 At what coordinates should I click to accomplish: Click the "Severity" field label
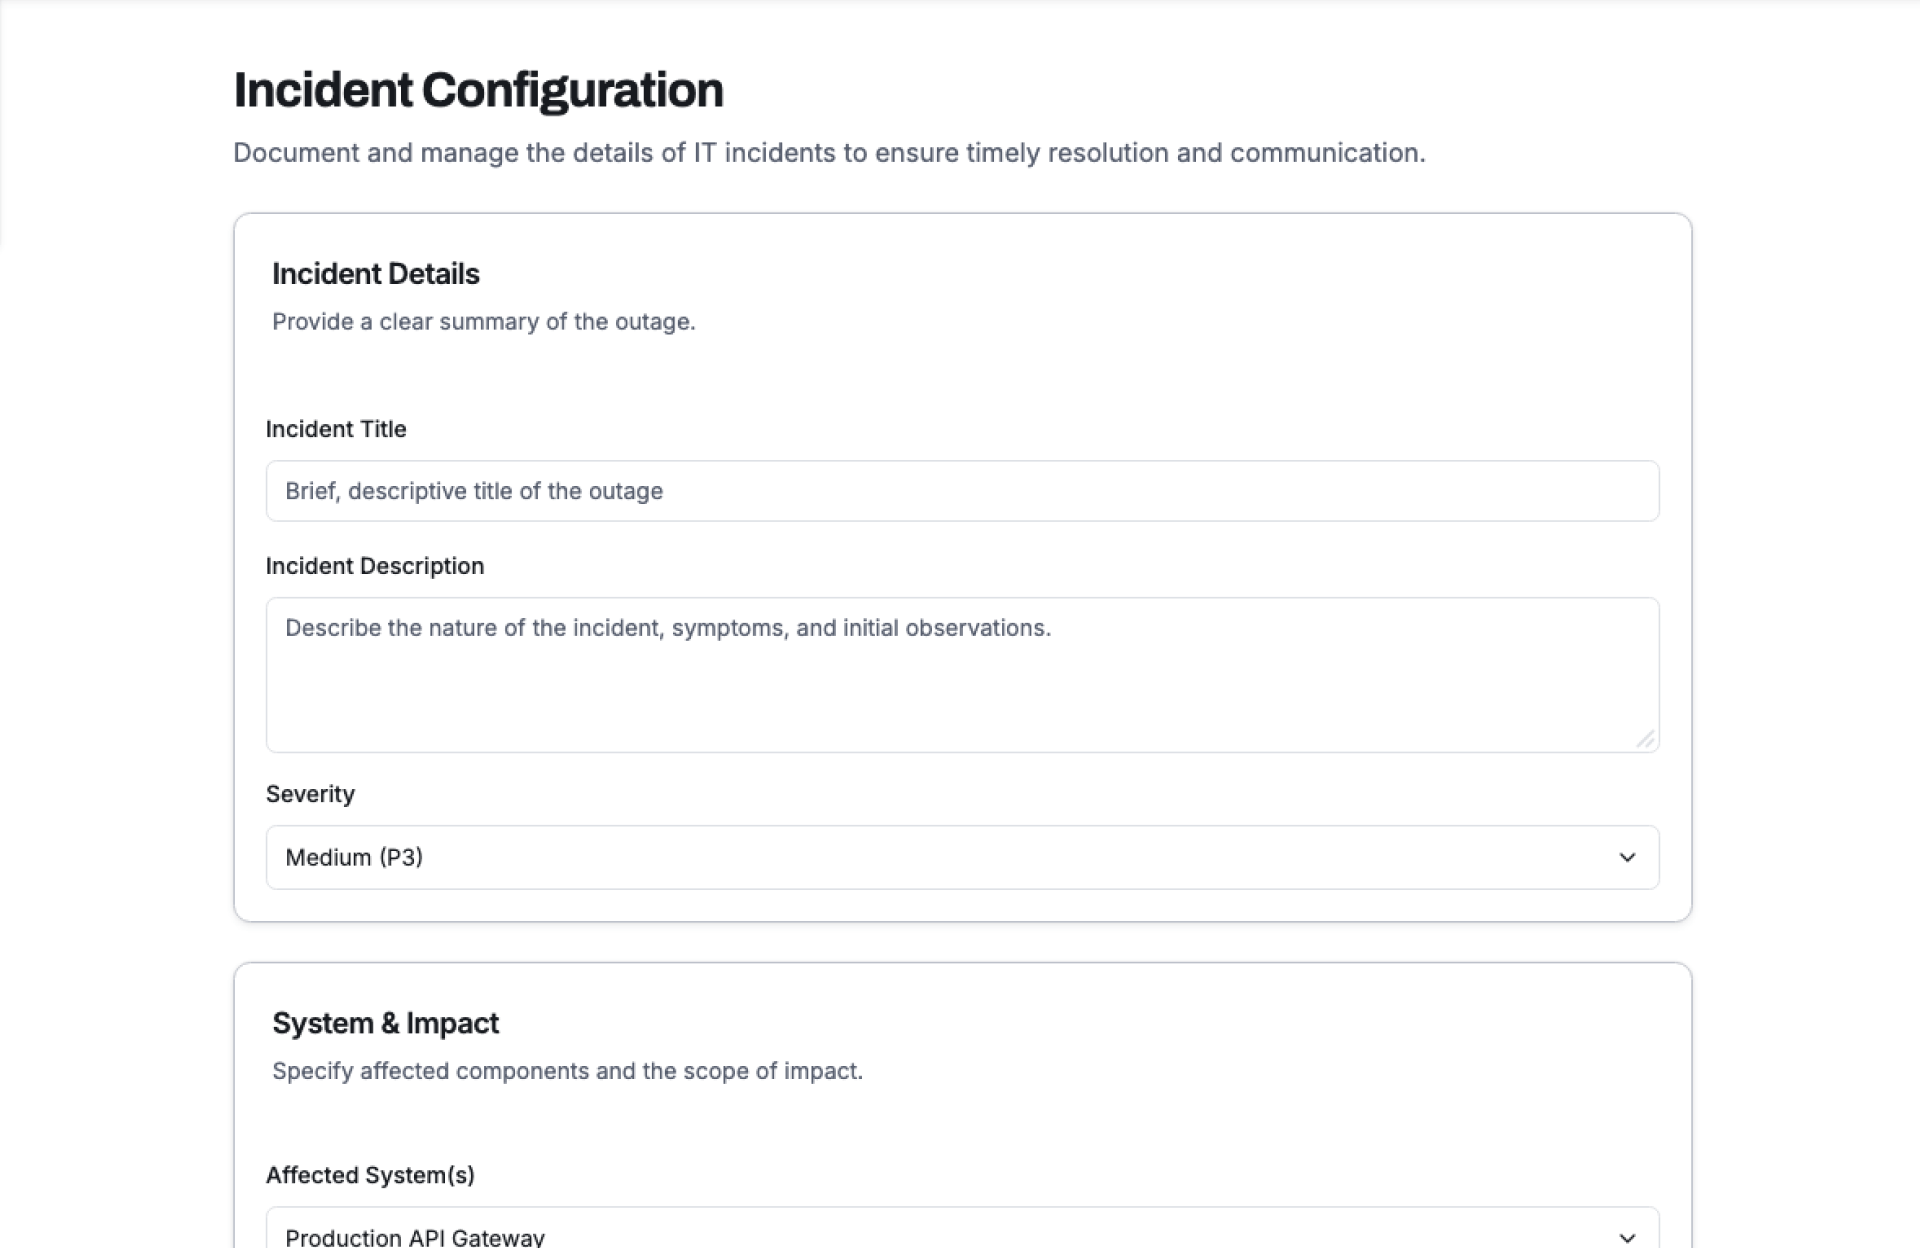(310, 794)
